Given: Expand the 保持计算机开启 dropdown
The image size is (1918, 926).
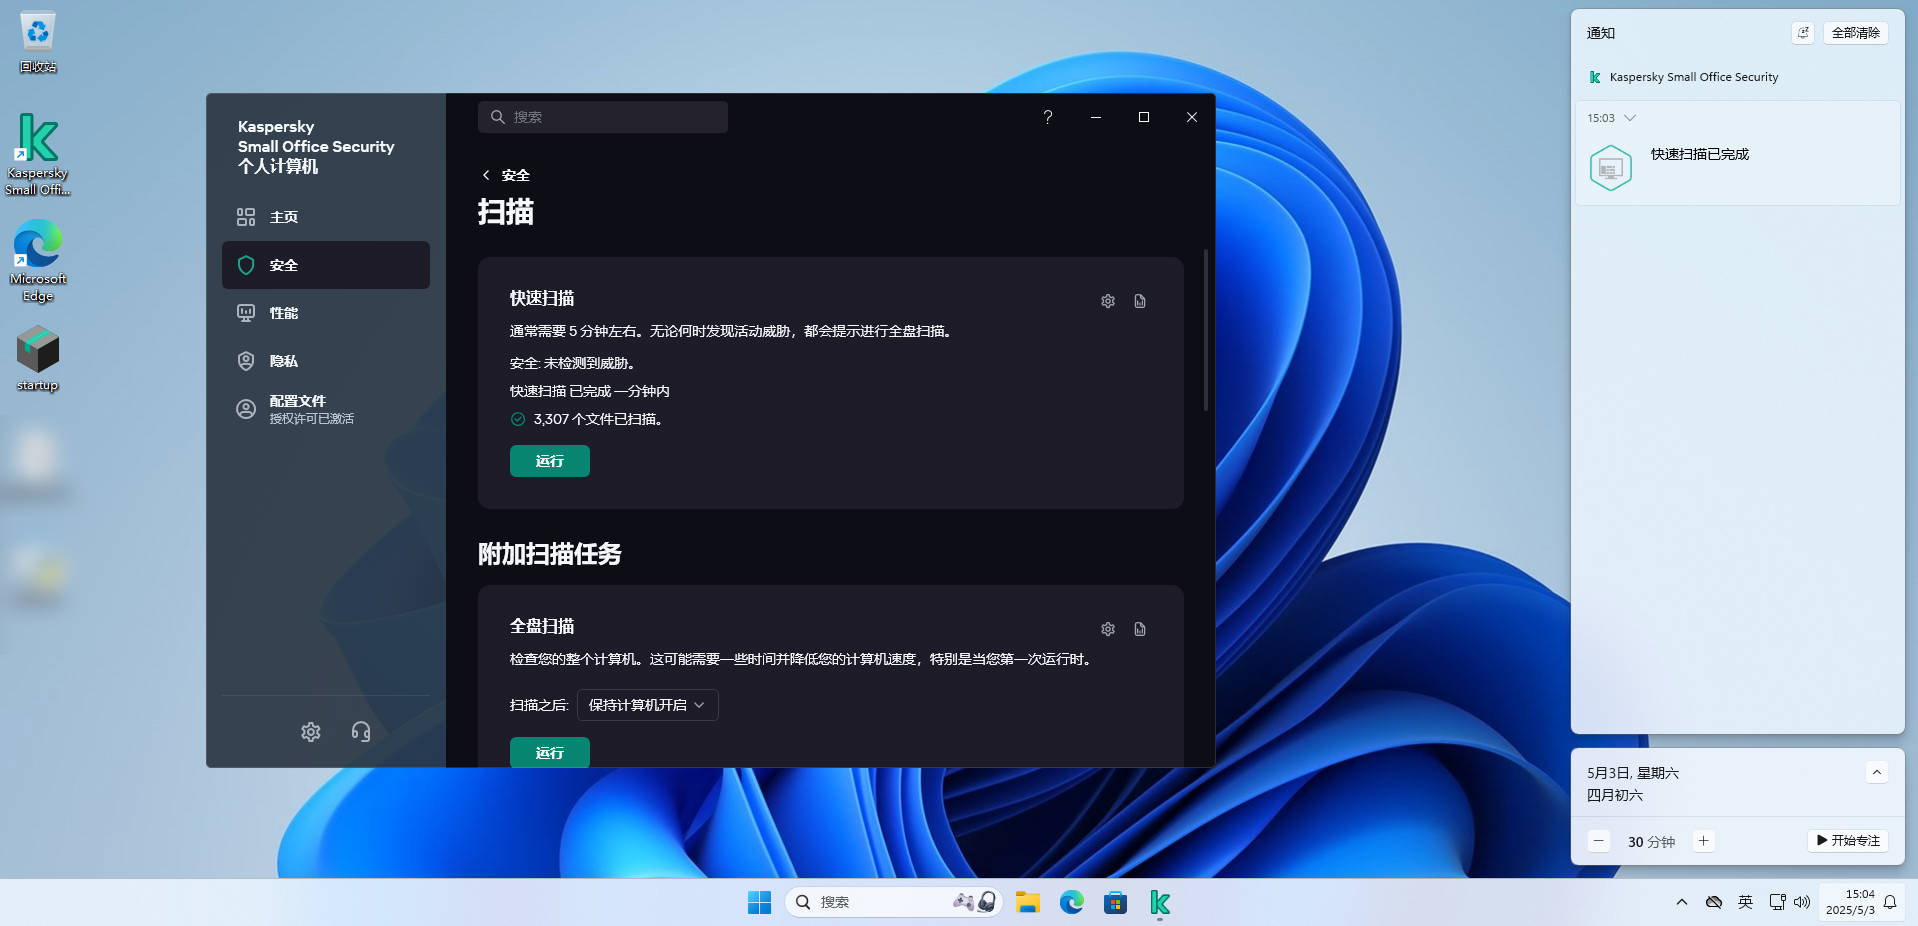Looking at the screenshot, I should (646, 705).
